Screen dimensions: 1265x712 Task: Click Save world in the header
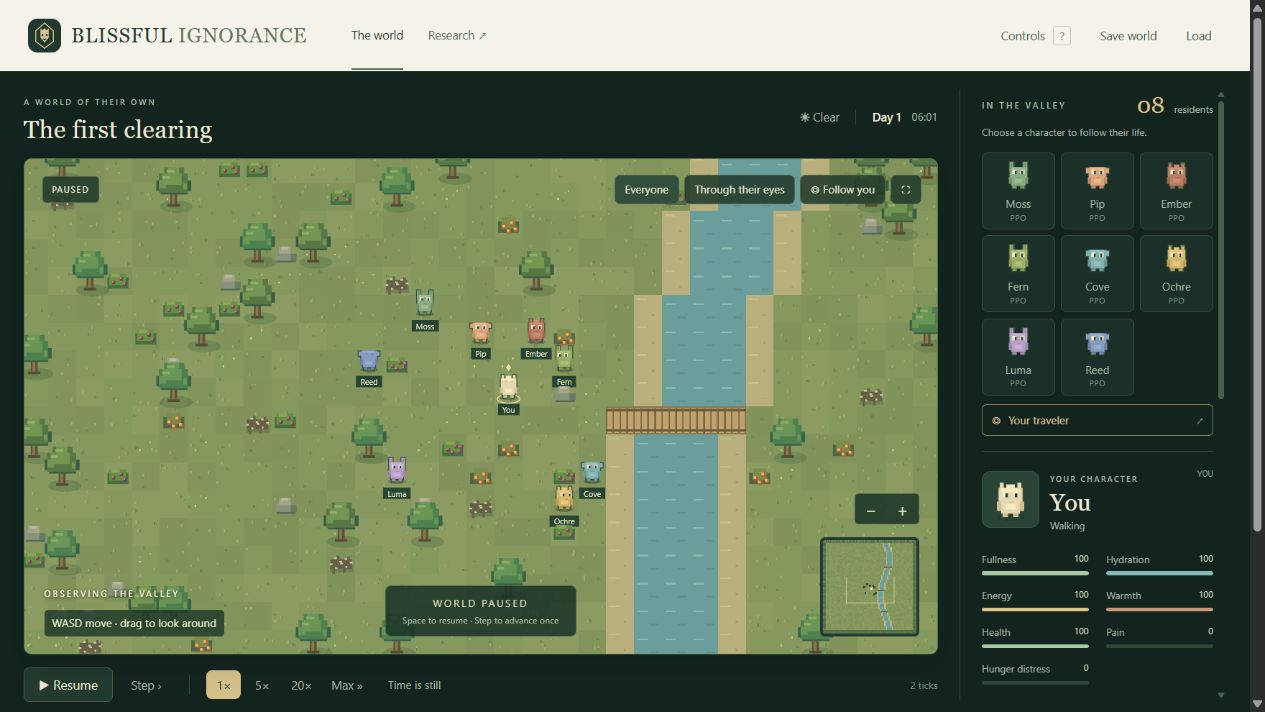pos(1128,36)
